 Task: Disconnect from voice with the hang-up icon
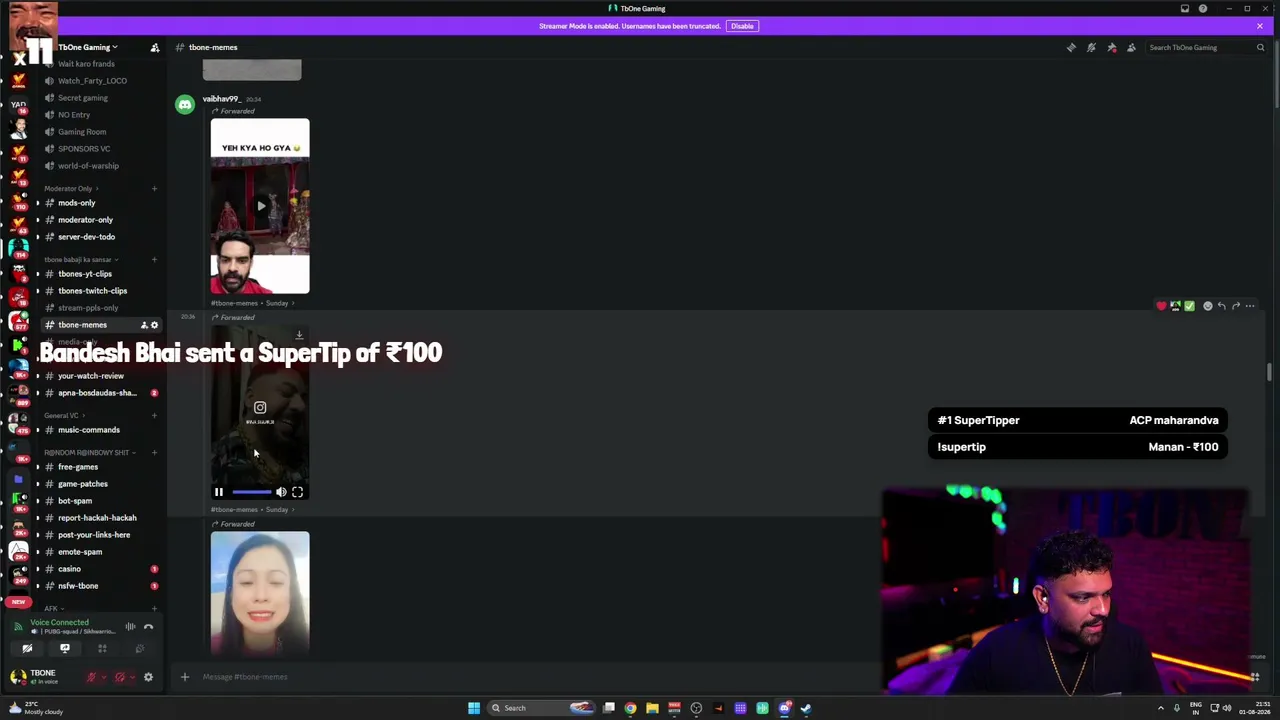pos(148,627)
